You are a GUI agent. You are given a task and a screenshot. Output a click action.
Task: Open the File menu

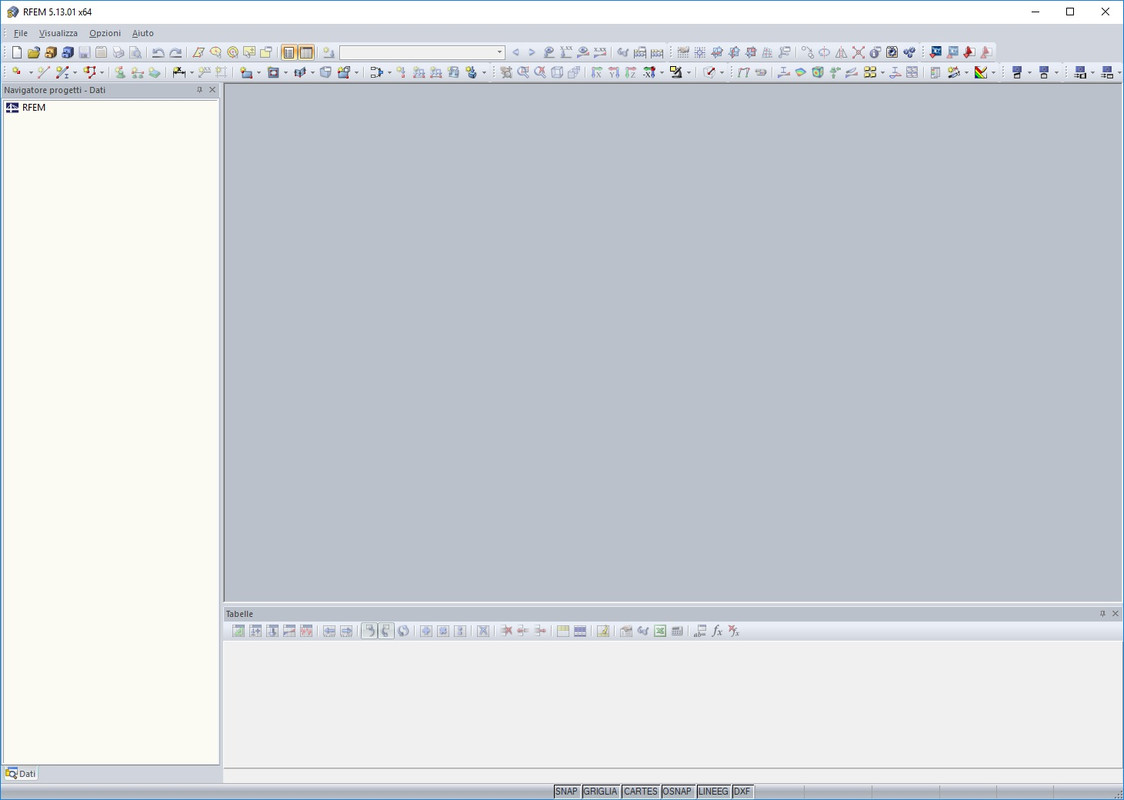21,33
